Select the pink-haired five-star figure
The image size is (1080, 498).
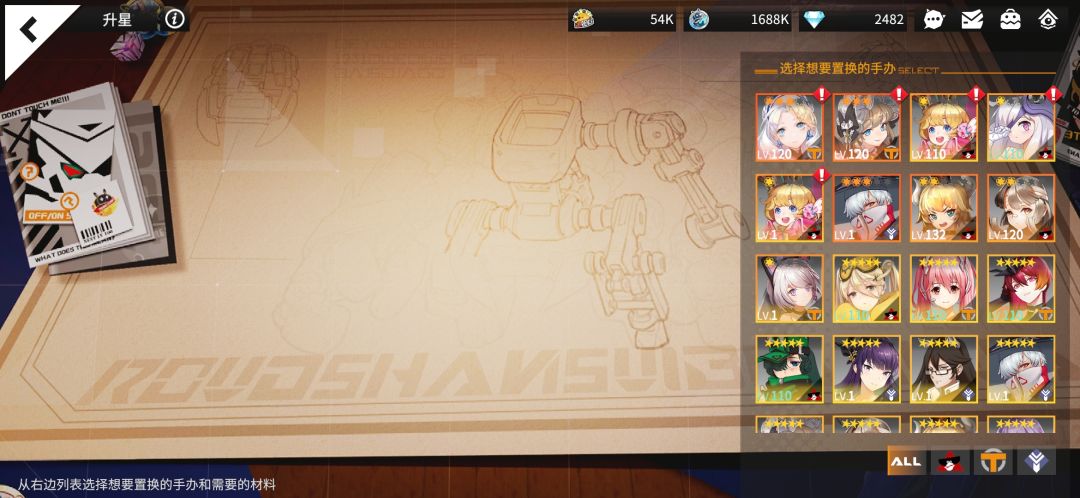[x=944, y=289]
